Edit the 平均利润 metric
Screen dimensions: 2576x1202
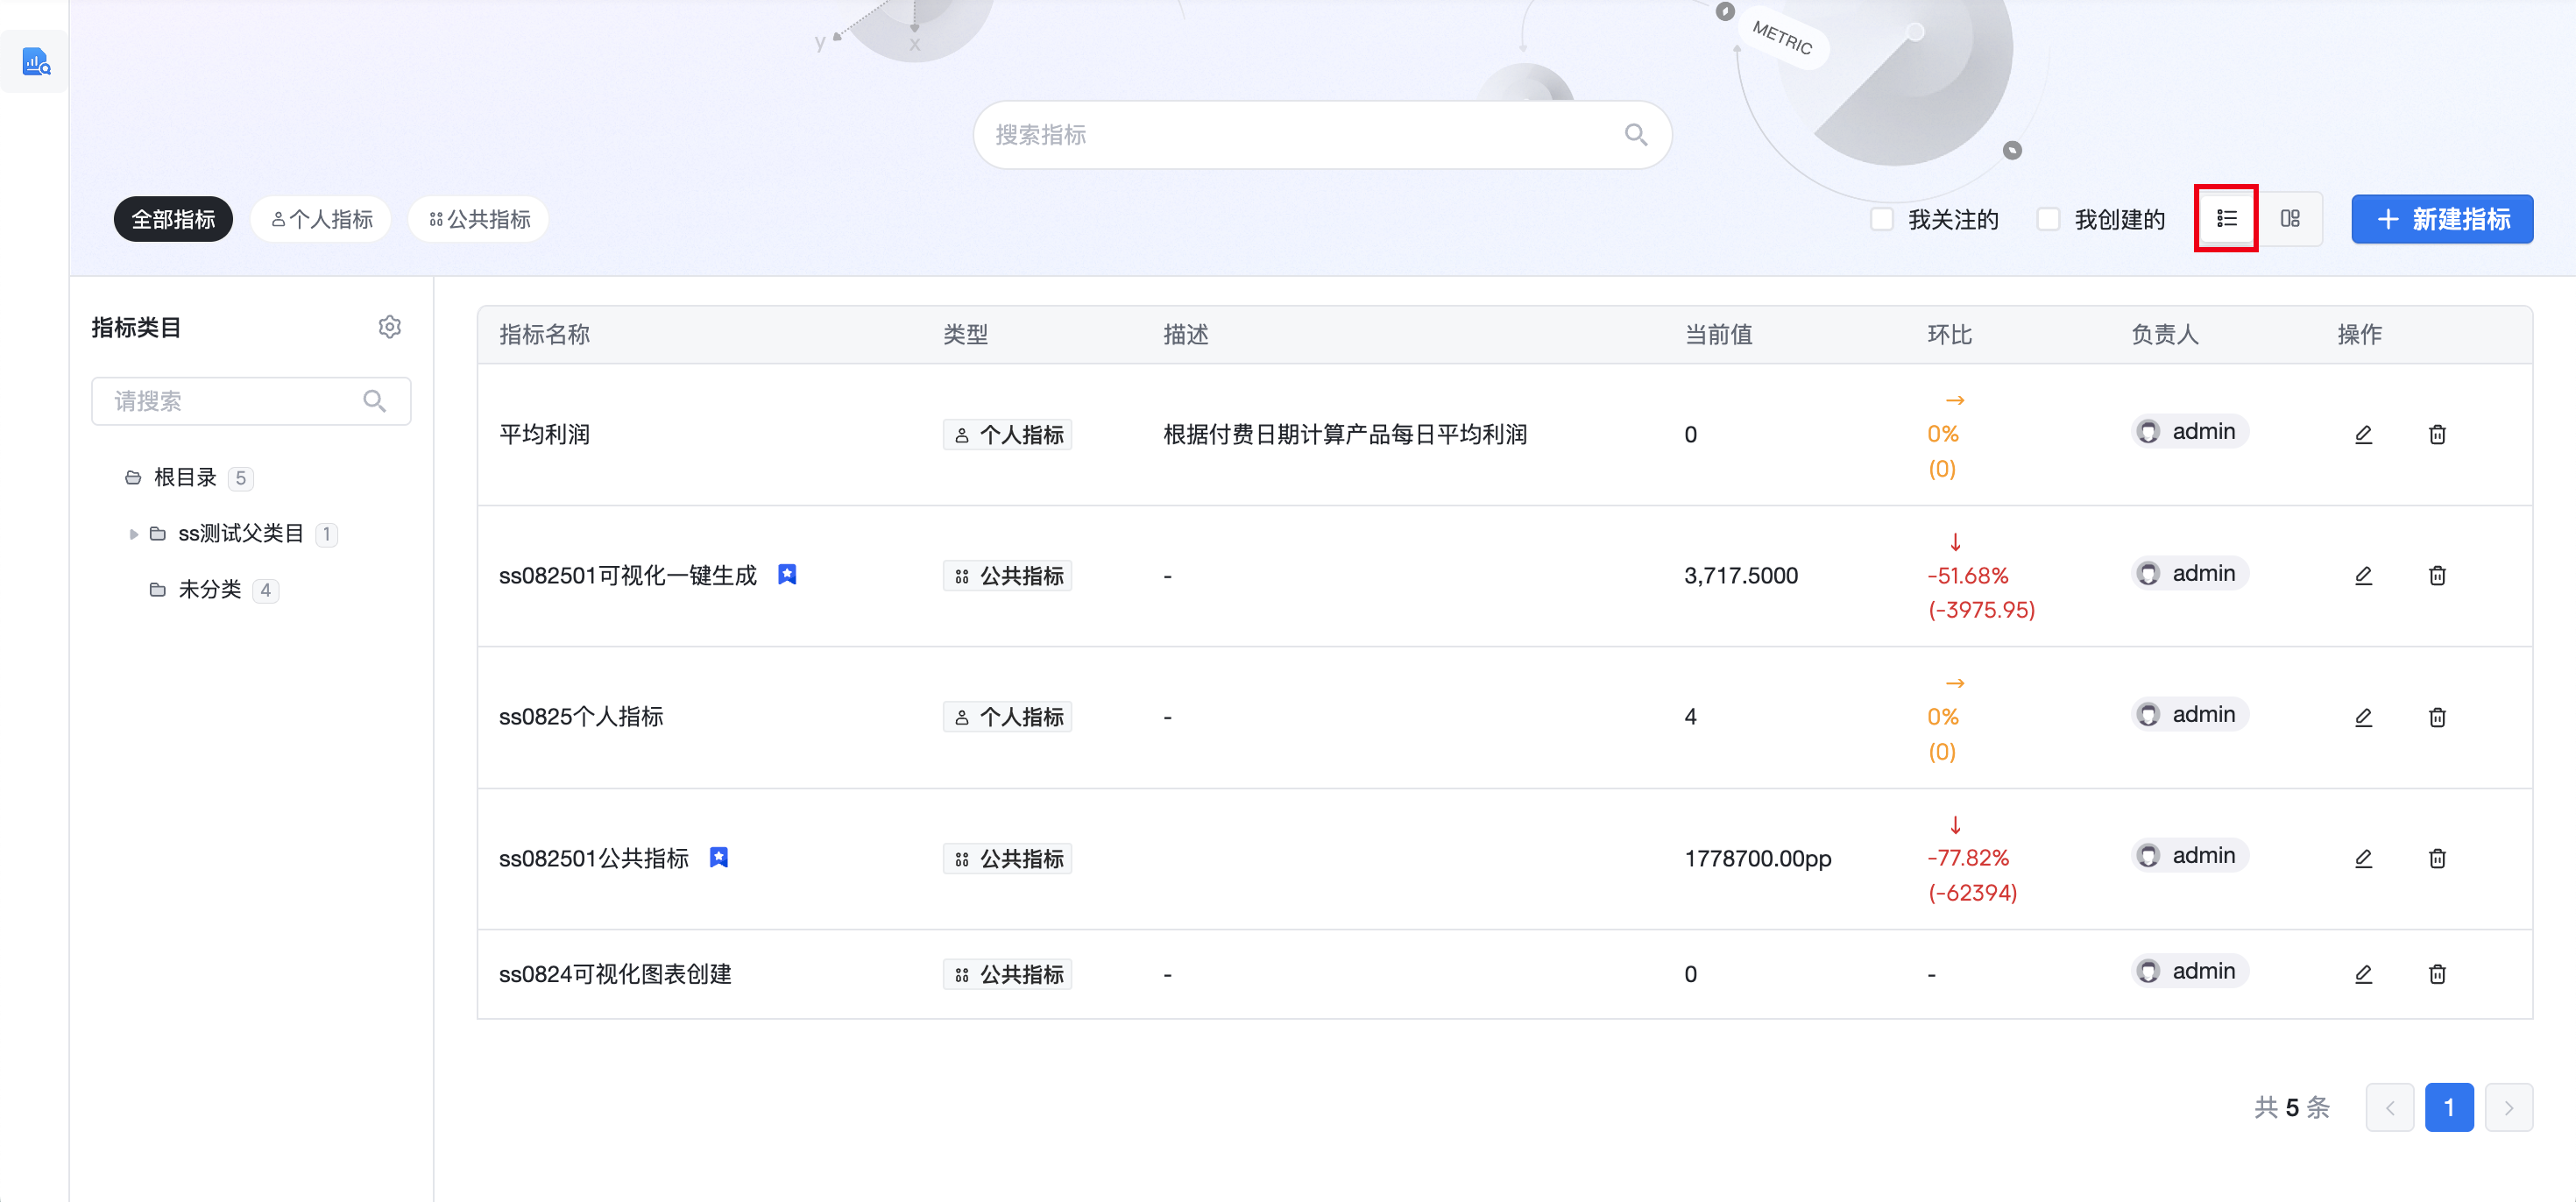(x=2363, y=434)
